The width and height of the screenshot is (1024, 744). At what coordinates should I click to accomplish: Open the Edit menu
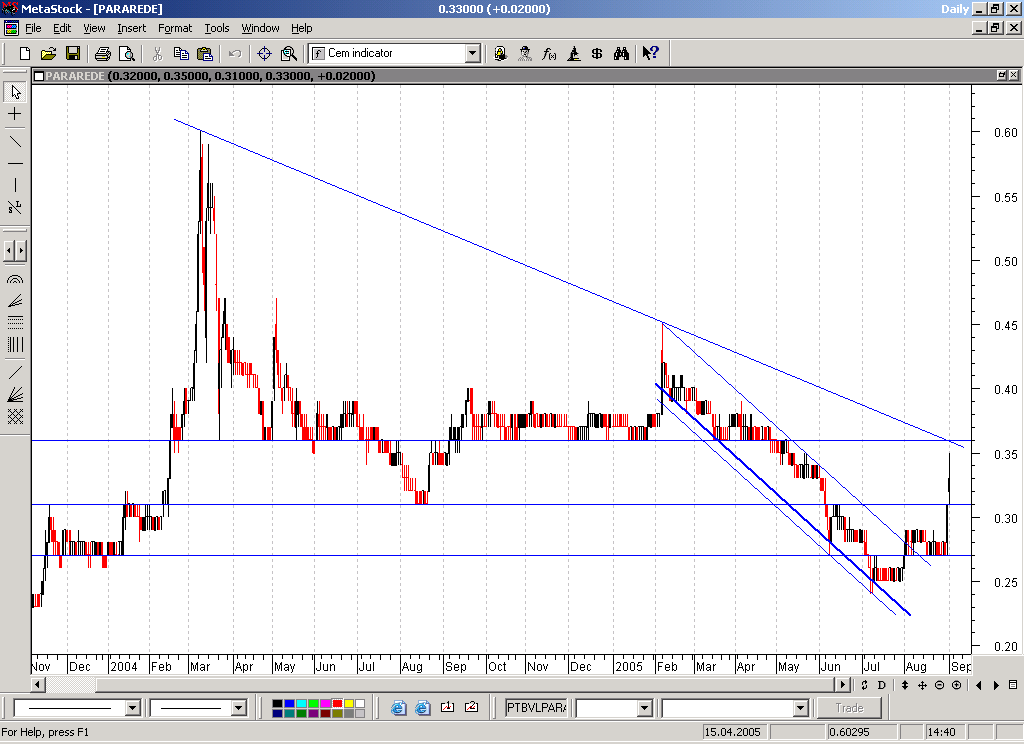[62, 28]
